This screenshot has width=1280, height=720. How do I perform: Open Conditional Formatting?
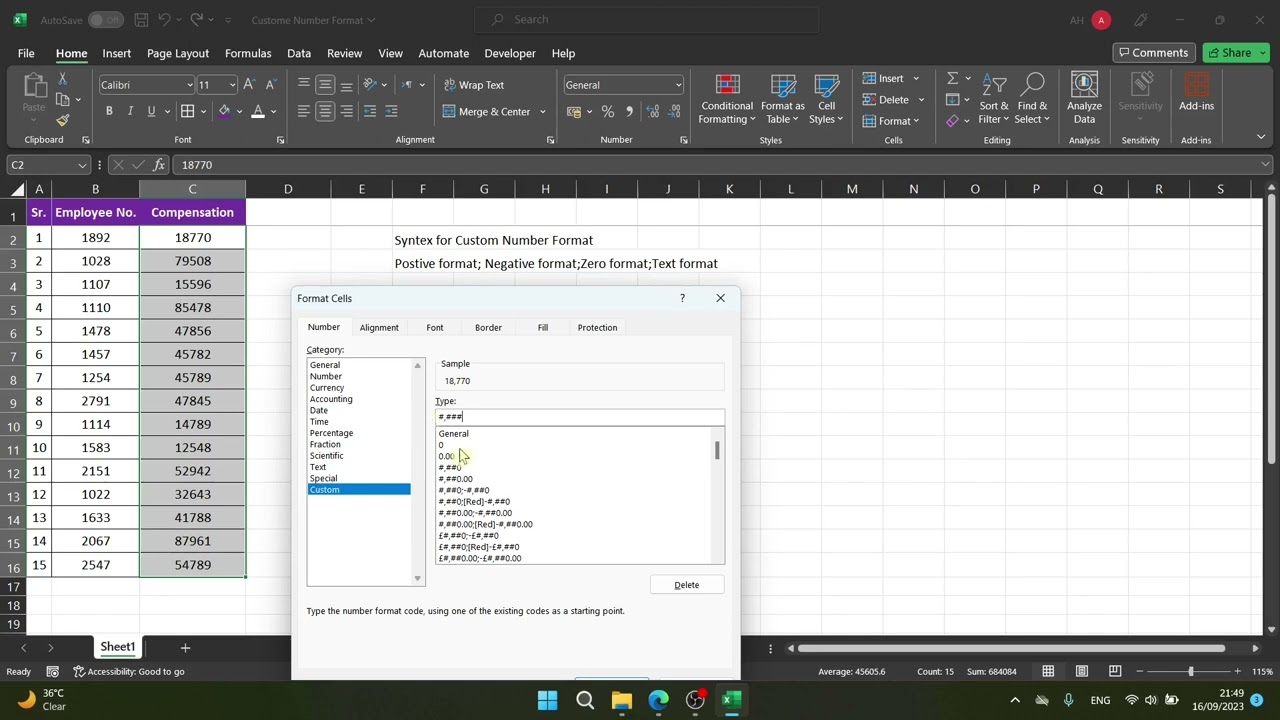(x=727, y=99)
